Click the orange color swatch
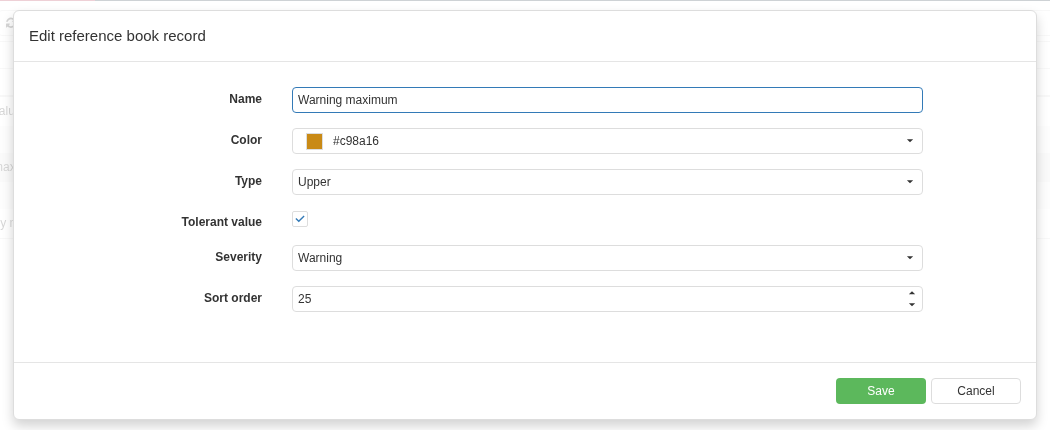The height and width of the screenshot is (430, 1050). [x=314, y=141]
